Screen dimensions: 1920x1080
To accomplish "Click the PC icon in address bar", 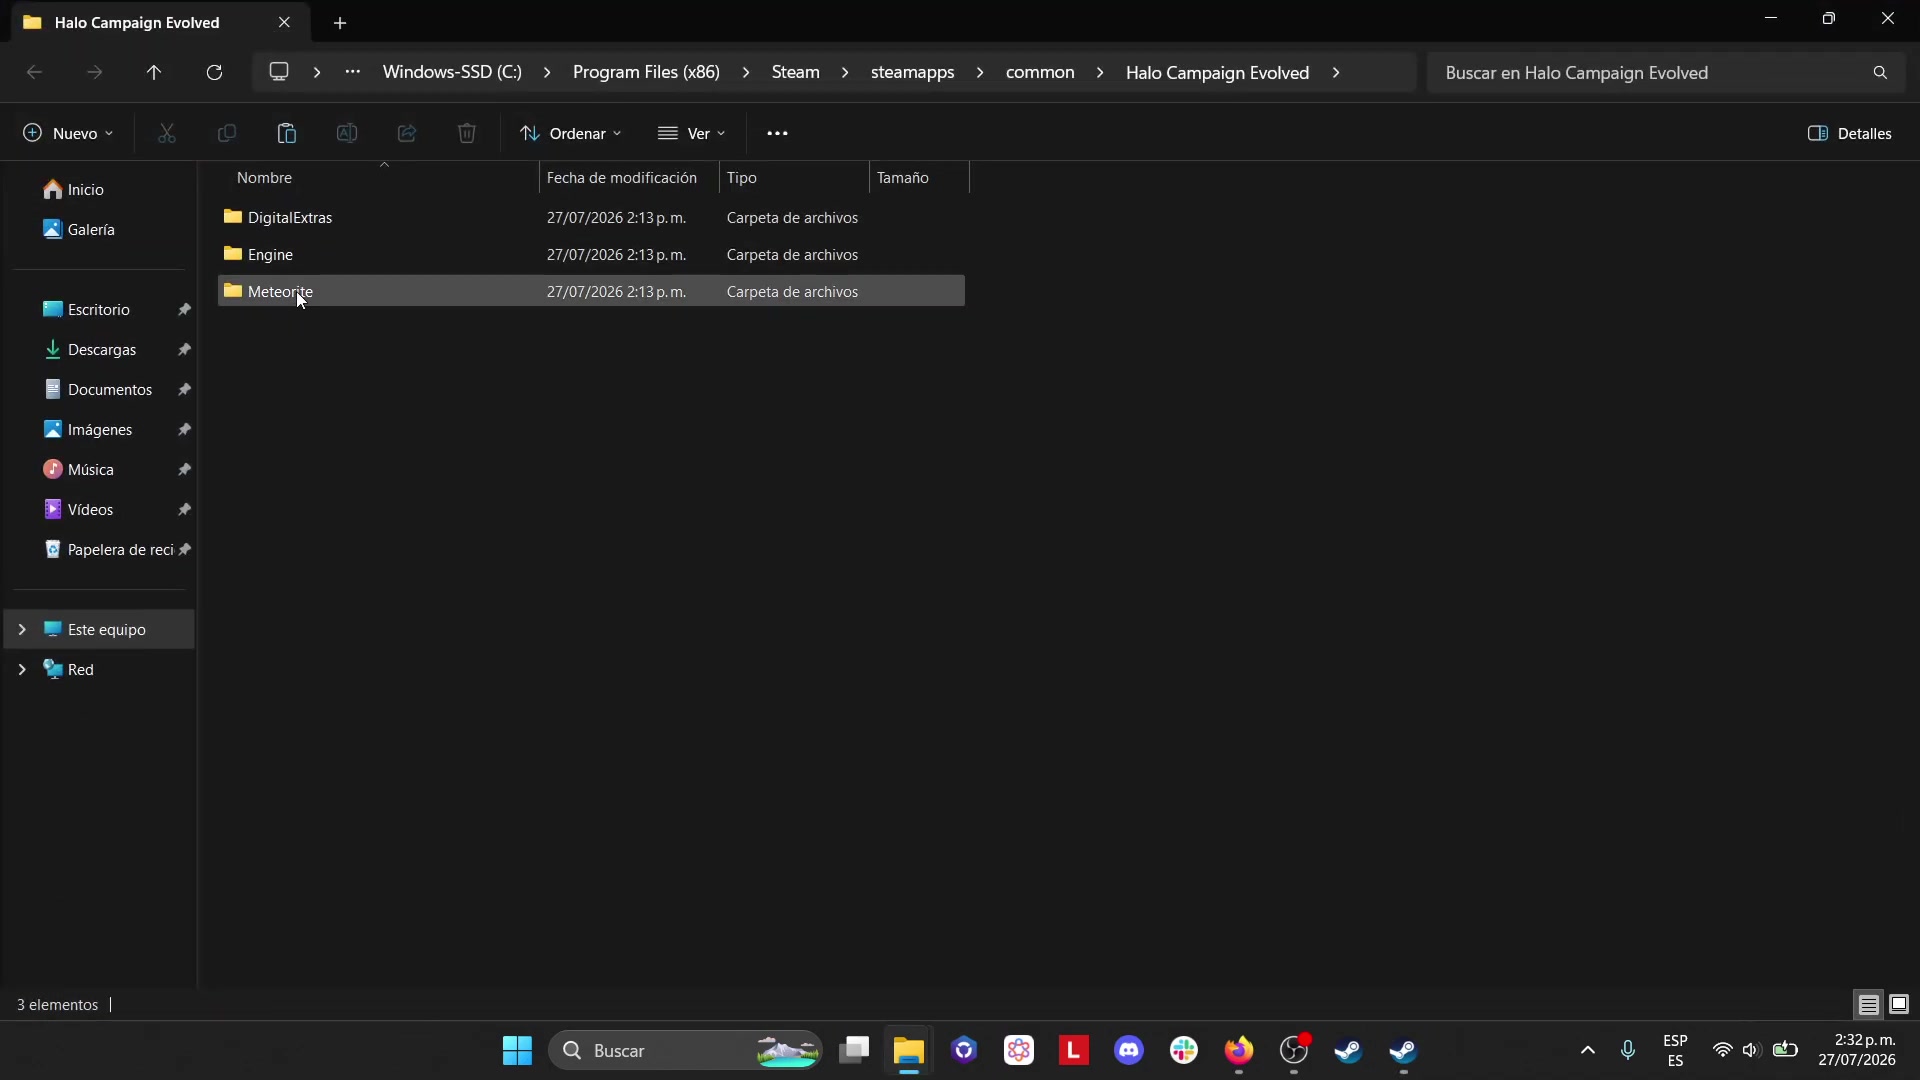I will point(279,72).
